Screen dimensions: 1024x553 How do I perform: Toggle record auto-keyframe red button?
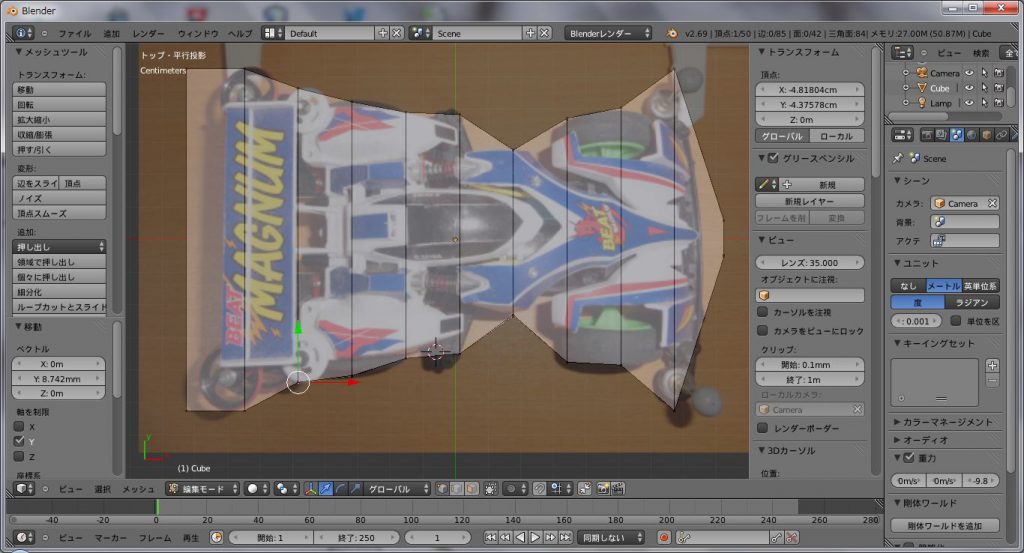pos(664,537)
